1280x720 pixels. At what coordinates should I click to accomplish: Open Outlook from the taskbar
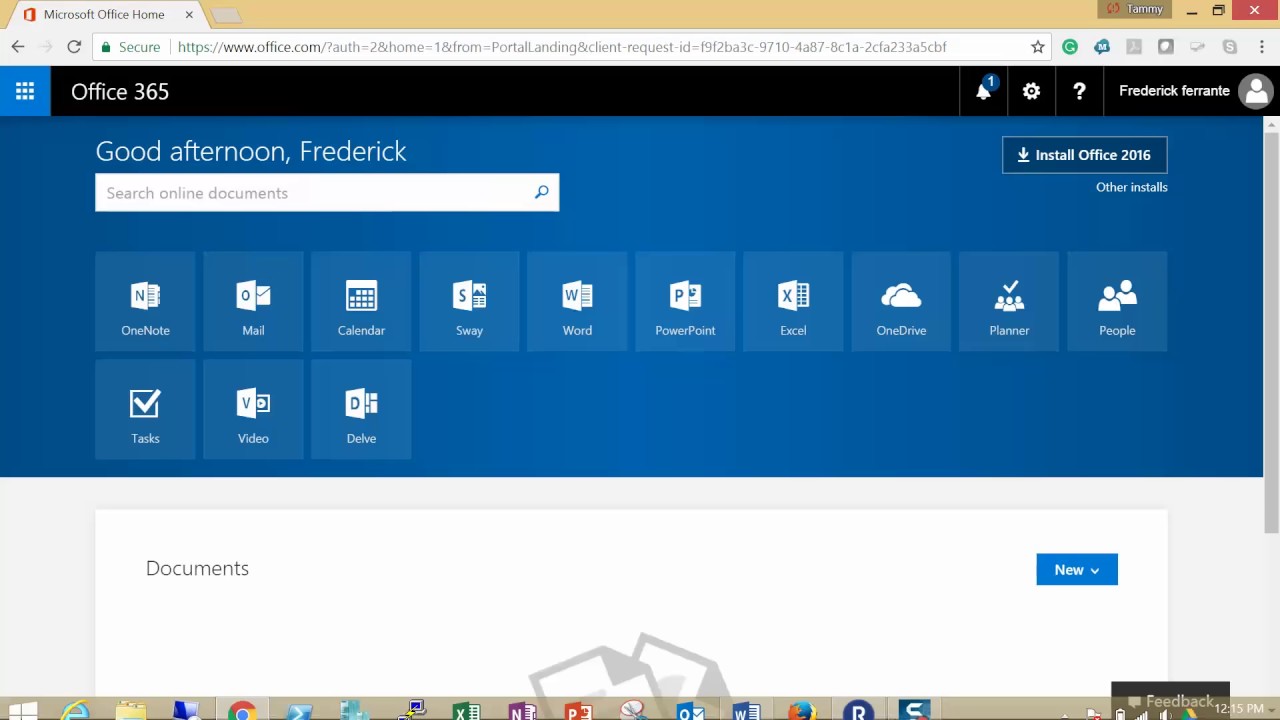coord(690,711)
